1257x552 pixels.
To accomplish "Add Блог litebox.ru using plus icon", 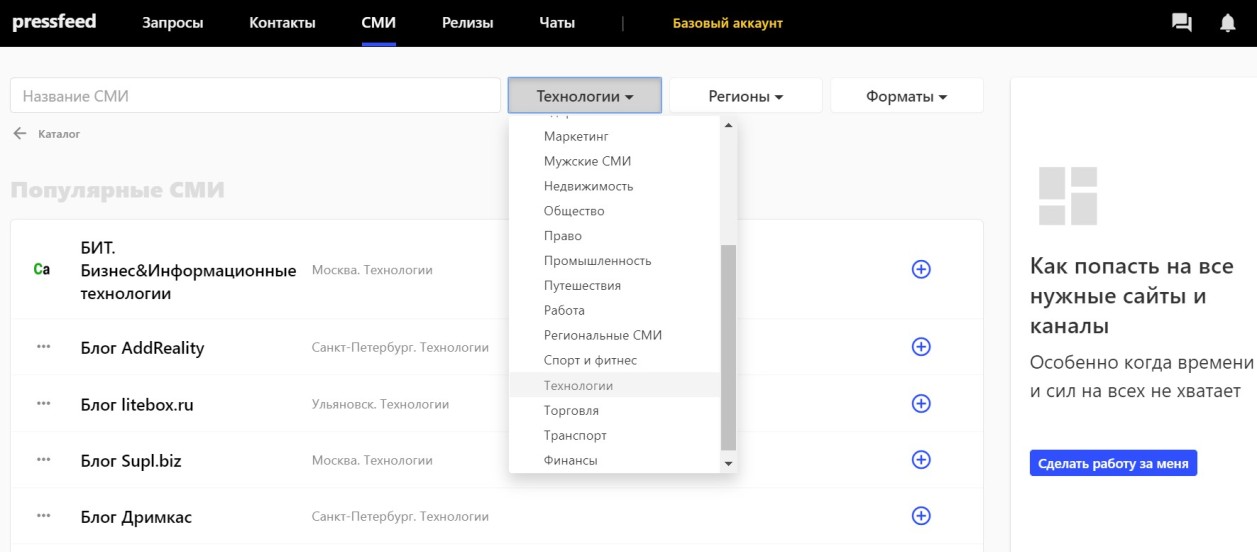I will pyautogui.click(x=921, y=404).
